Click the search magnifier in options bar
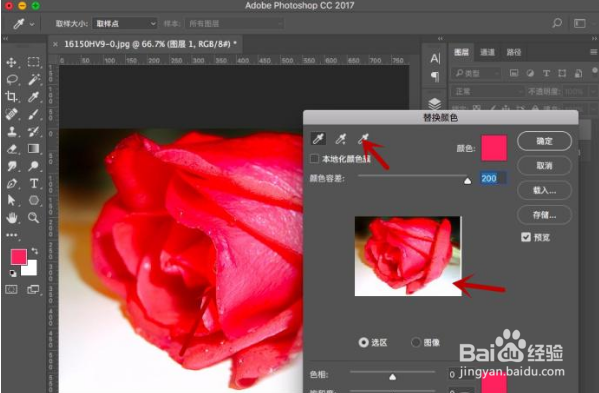Screen dimensions: 599x393 coord(557,23)
